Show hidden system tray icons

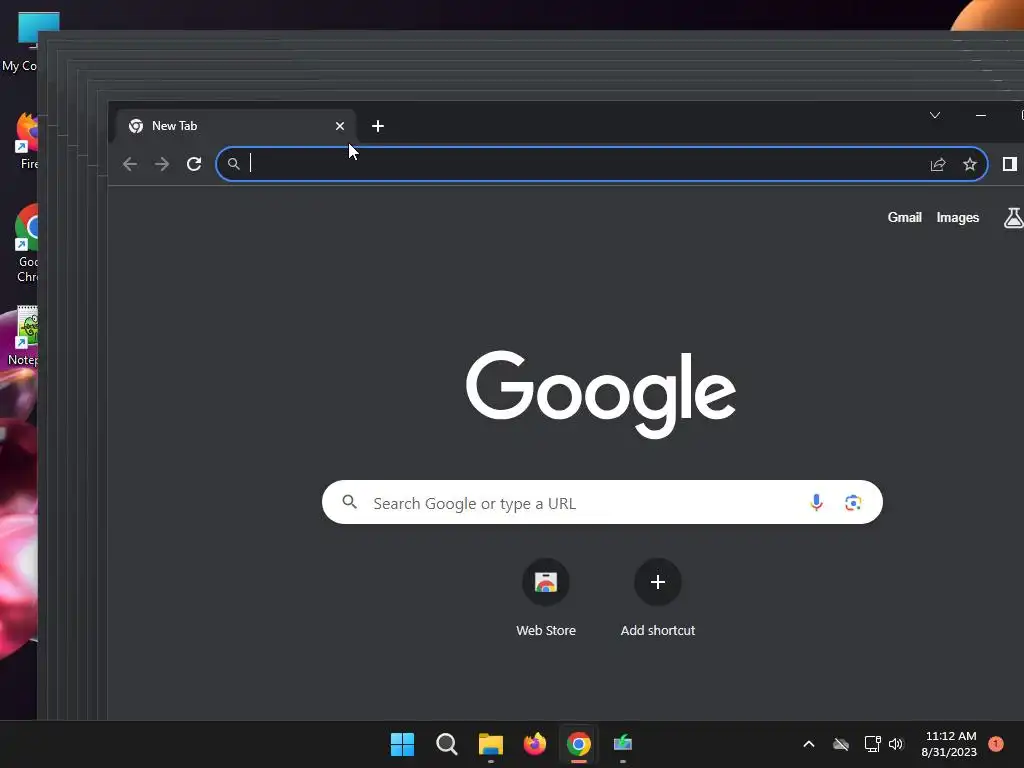click(808, 744)
